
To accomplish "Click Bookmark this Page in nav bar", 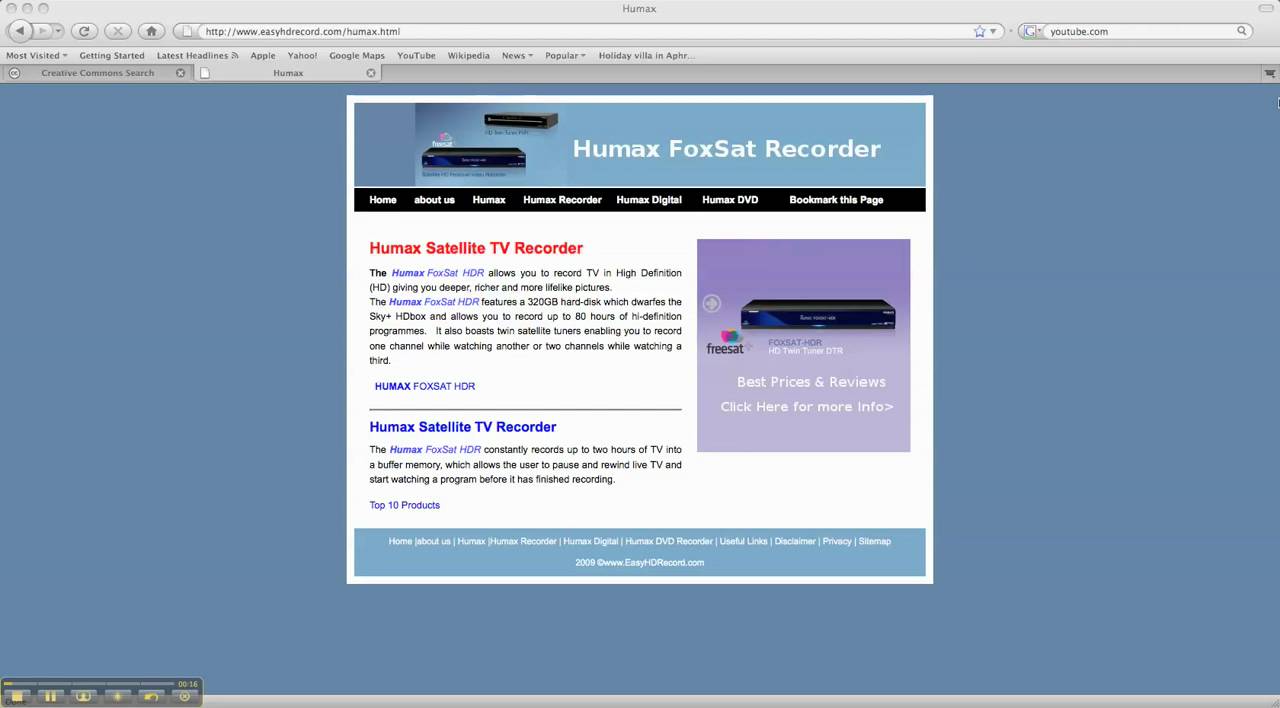I will (836, 200).
